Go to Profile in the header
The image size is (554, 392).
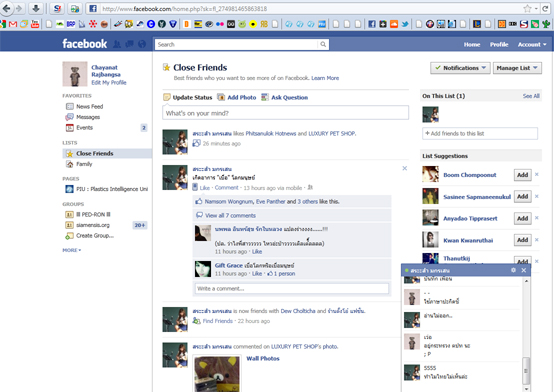(499, 45)
